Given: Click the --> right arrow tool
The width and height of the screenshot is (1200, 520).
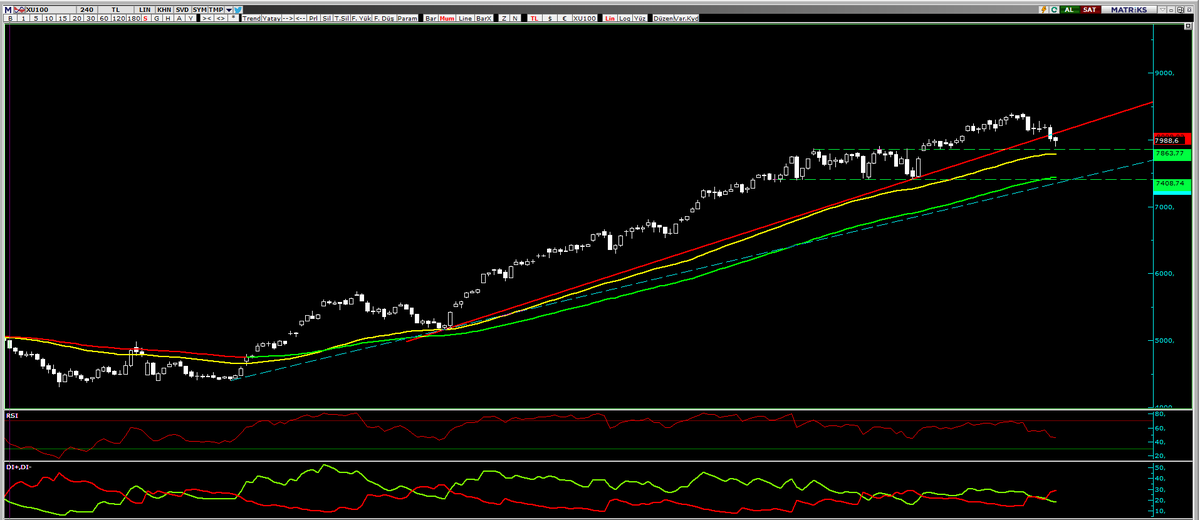Looking at the screenshot, I should coord(288,19).
